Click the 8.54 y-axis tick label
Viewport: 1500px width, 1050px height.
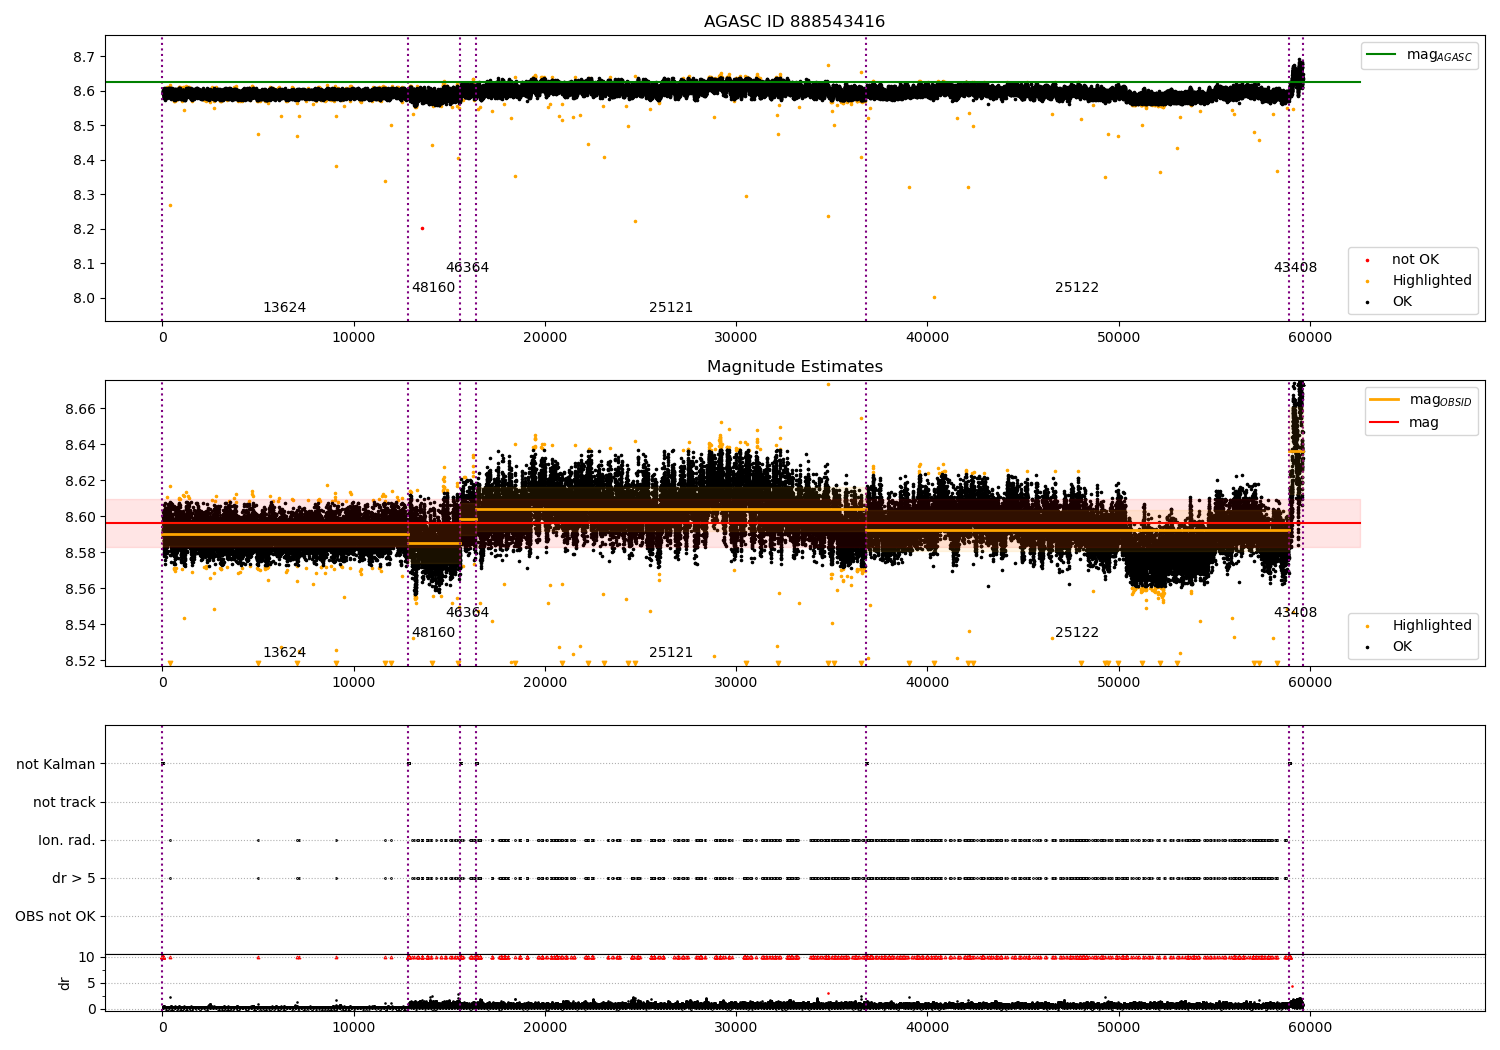click(x=80, y=625)
